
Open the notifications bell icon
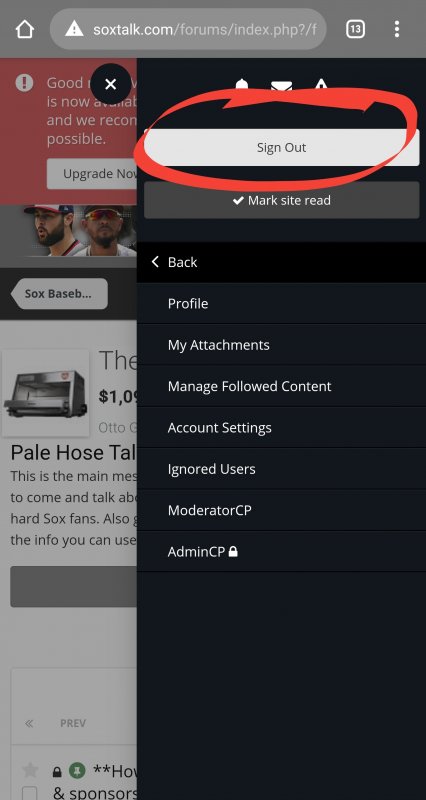click(x=242, y=85)
